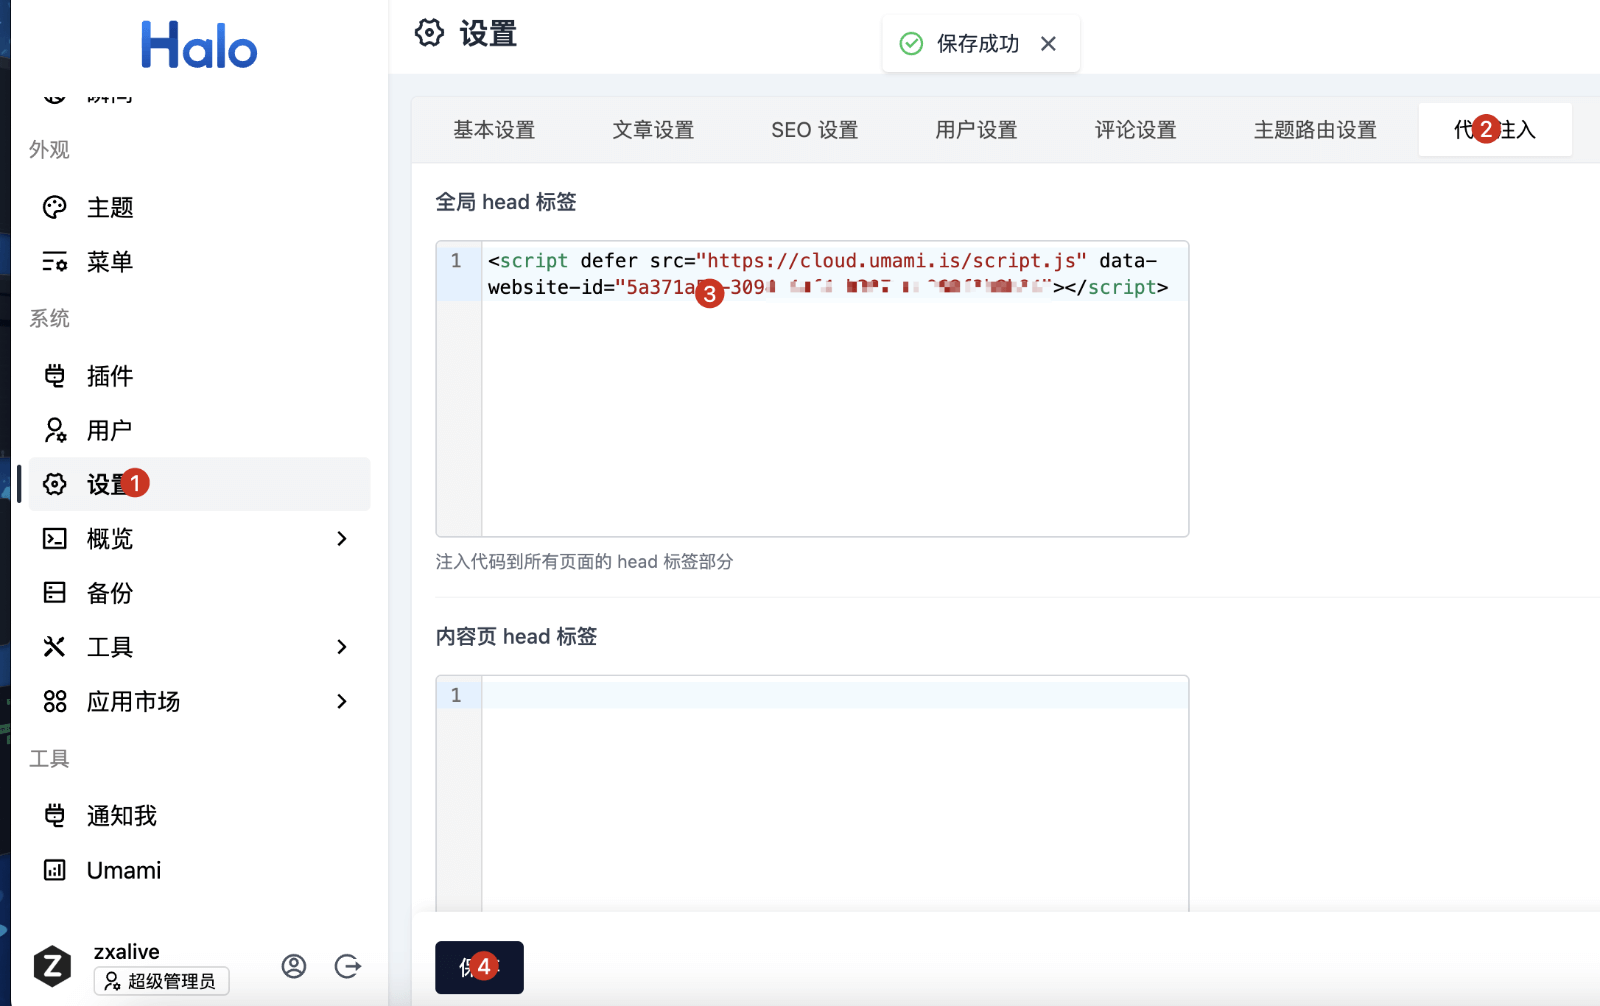Click the Umami statistics icon in sidebar
The image size is (1600, 1006).
pyautogui.click(x=55, y=870)
